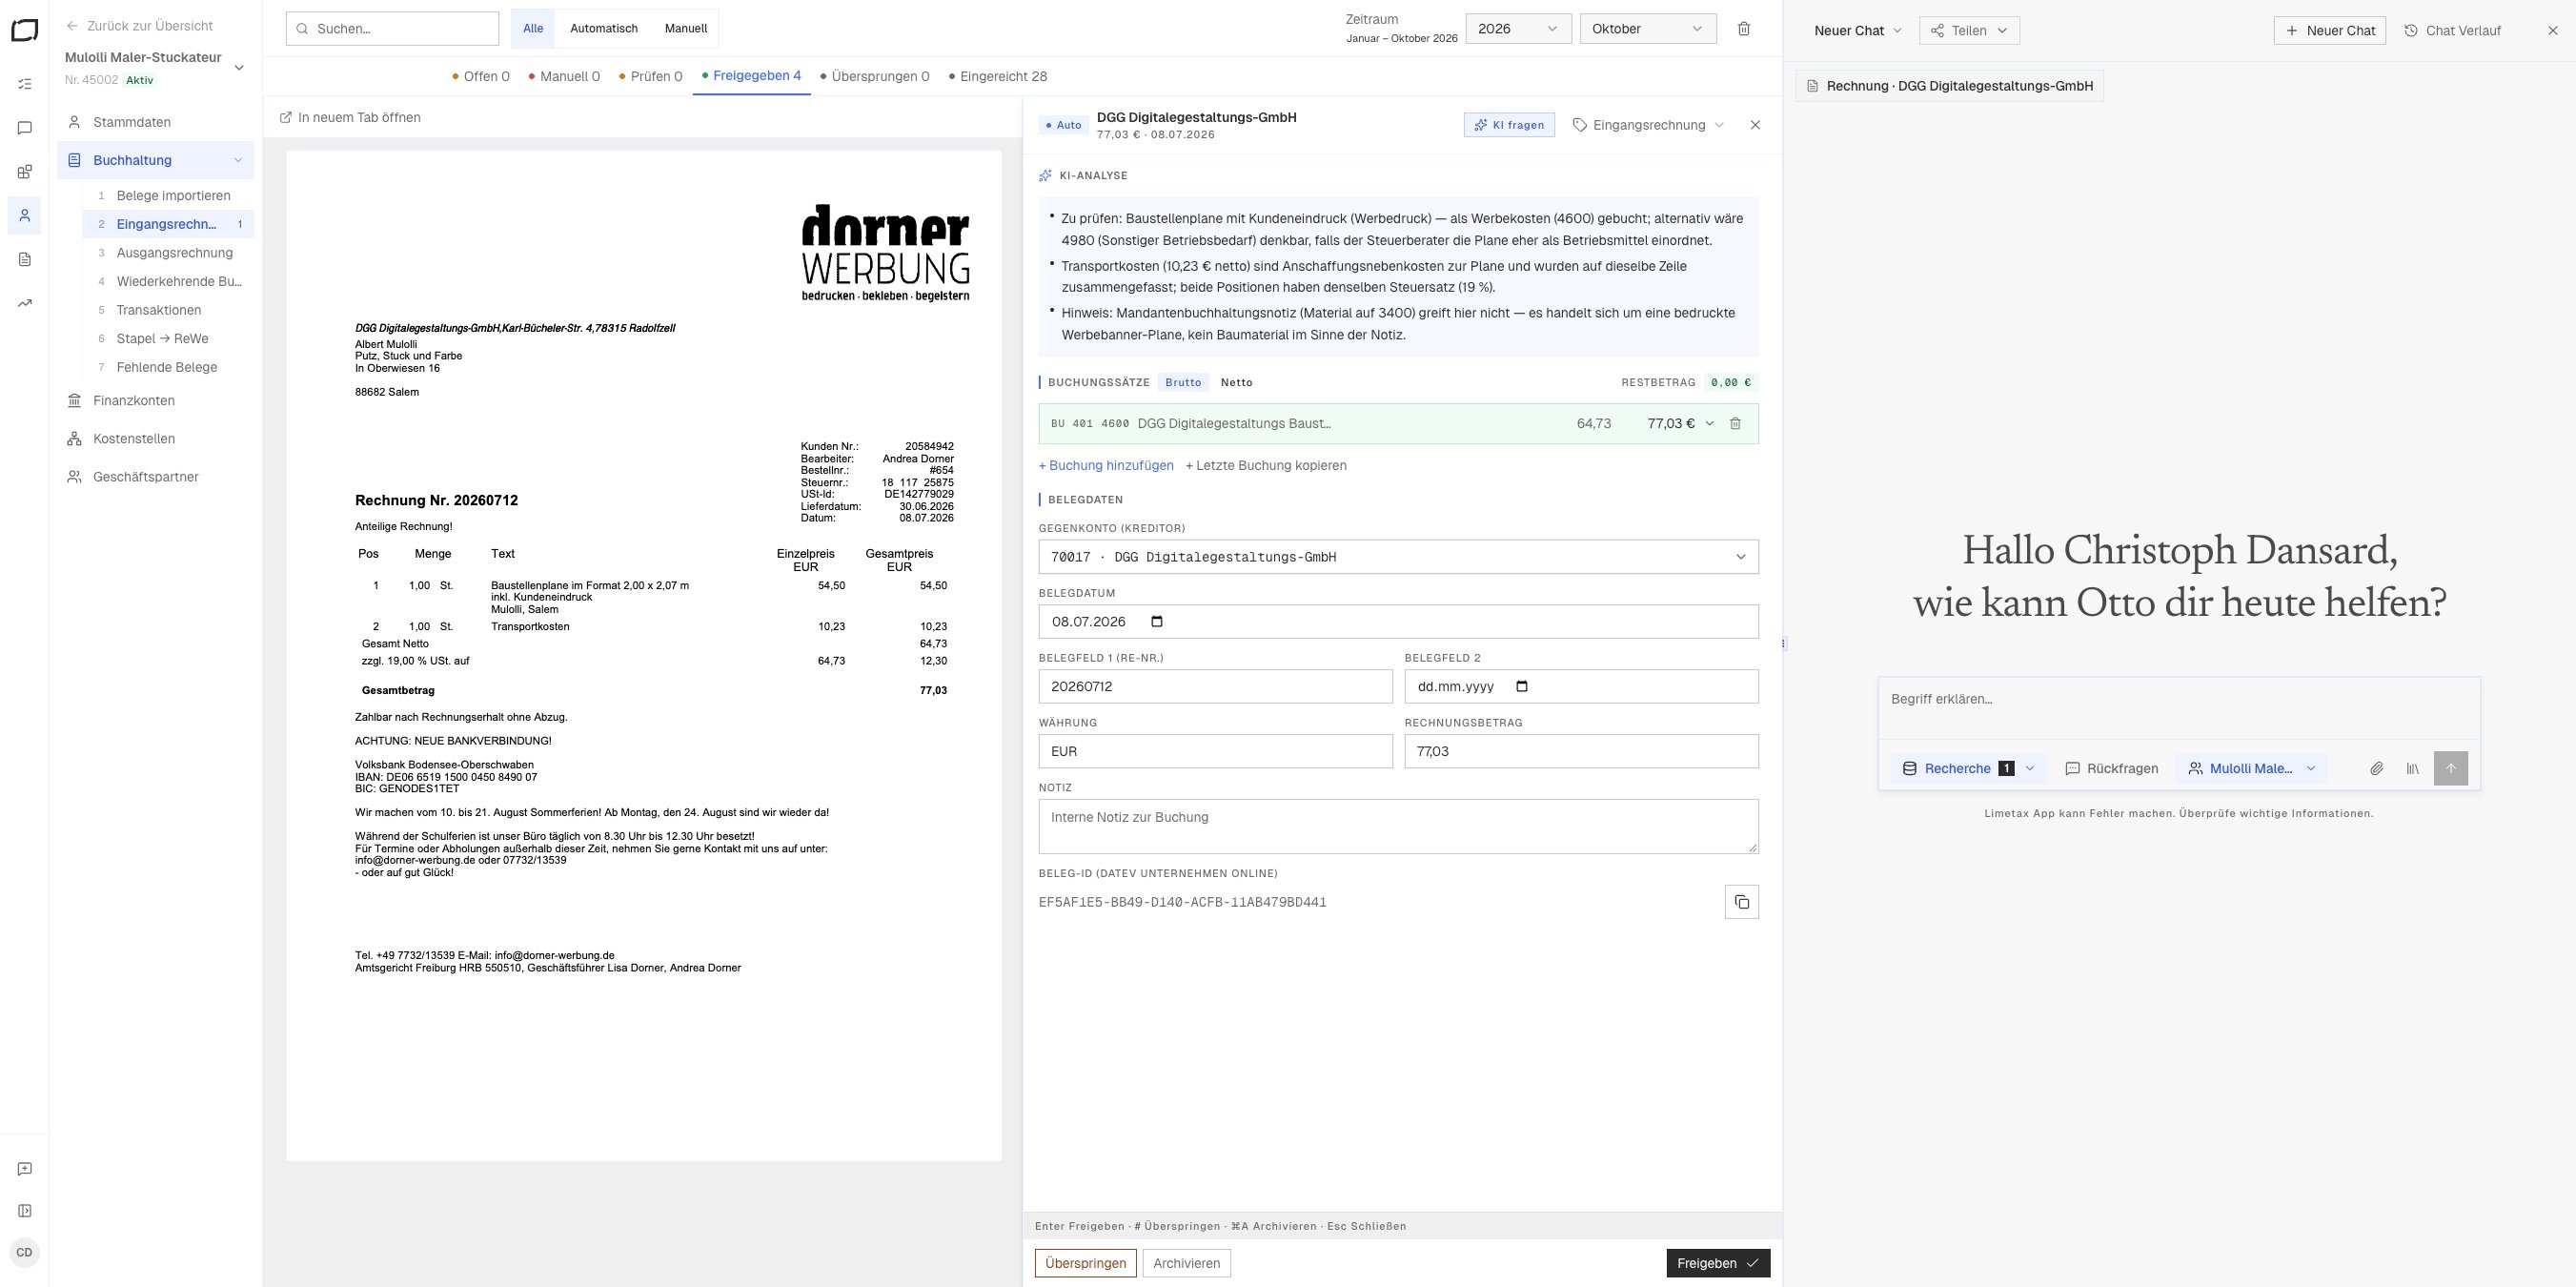The width and height of the screenshot is (2576, 1287).
Task: Filter list to Automatisch
Action: [x=604, y=29]
